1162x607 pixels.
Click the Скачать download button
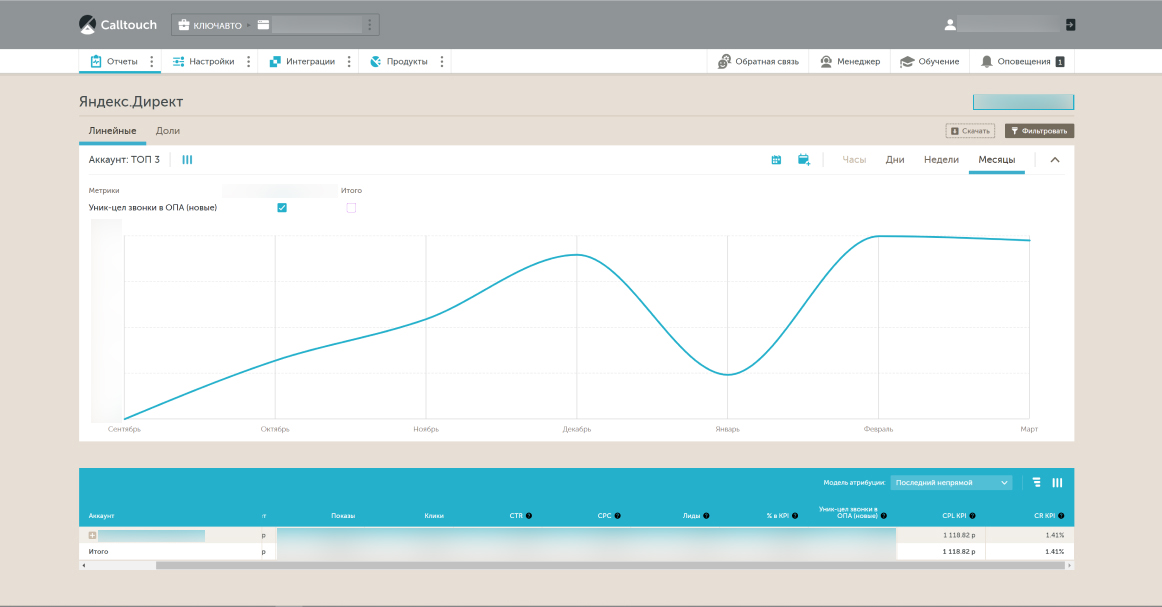(x=970, y=130)
